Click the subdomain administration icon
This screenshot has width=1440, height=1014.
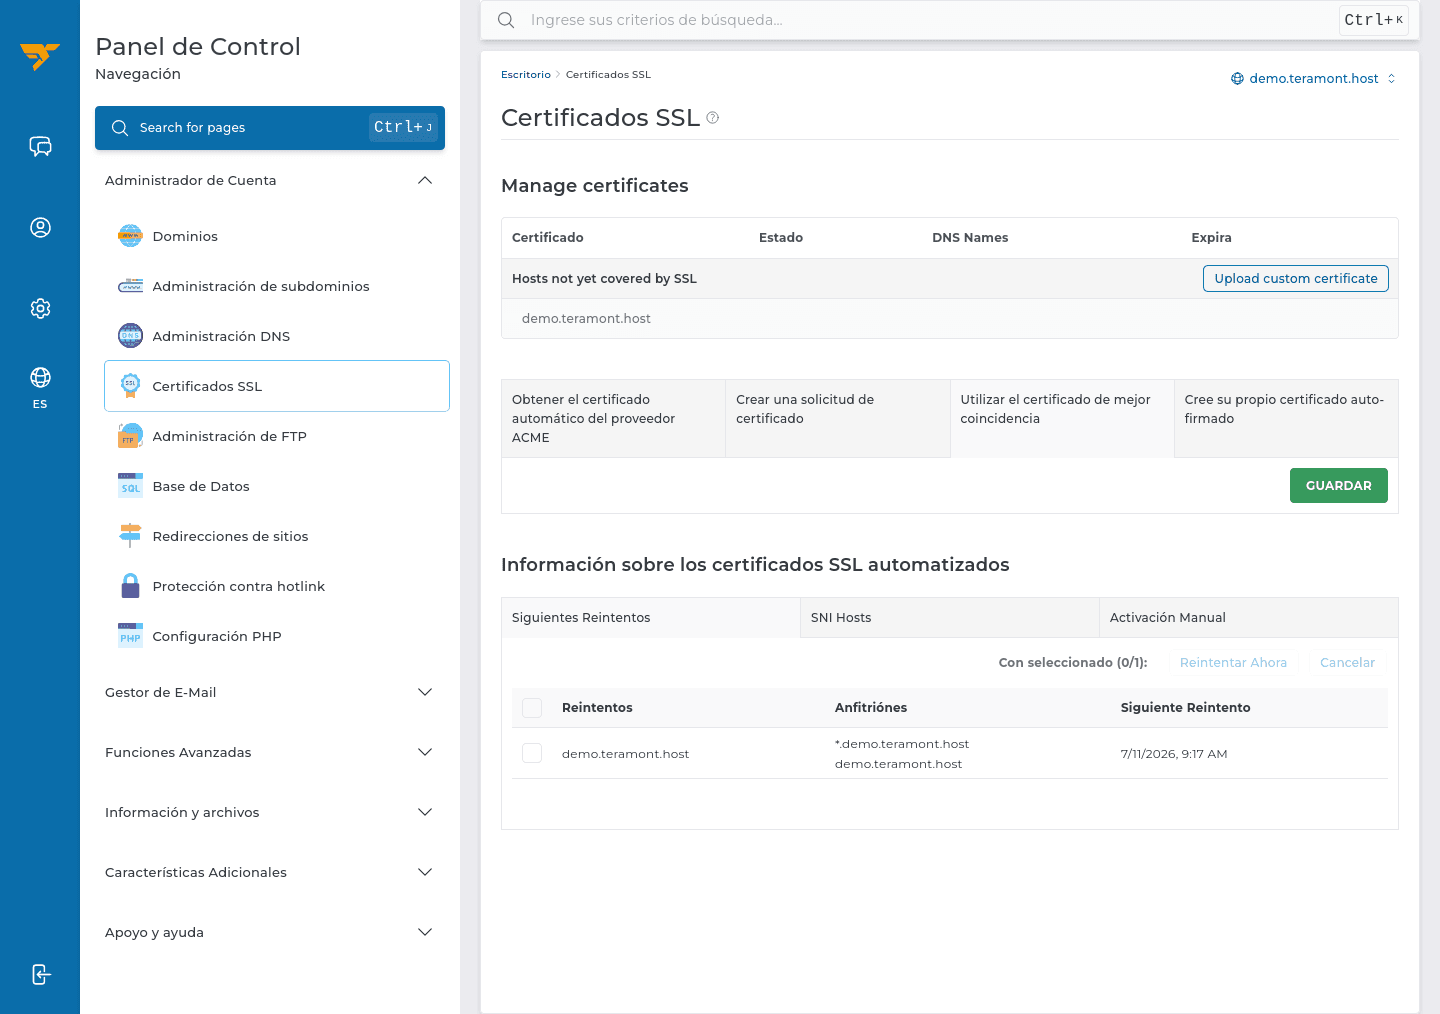pos(130,286)
